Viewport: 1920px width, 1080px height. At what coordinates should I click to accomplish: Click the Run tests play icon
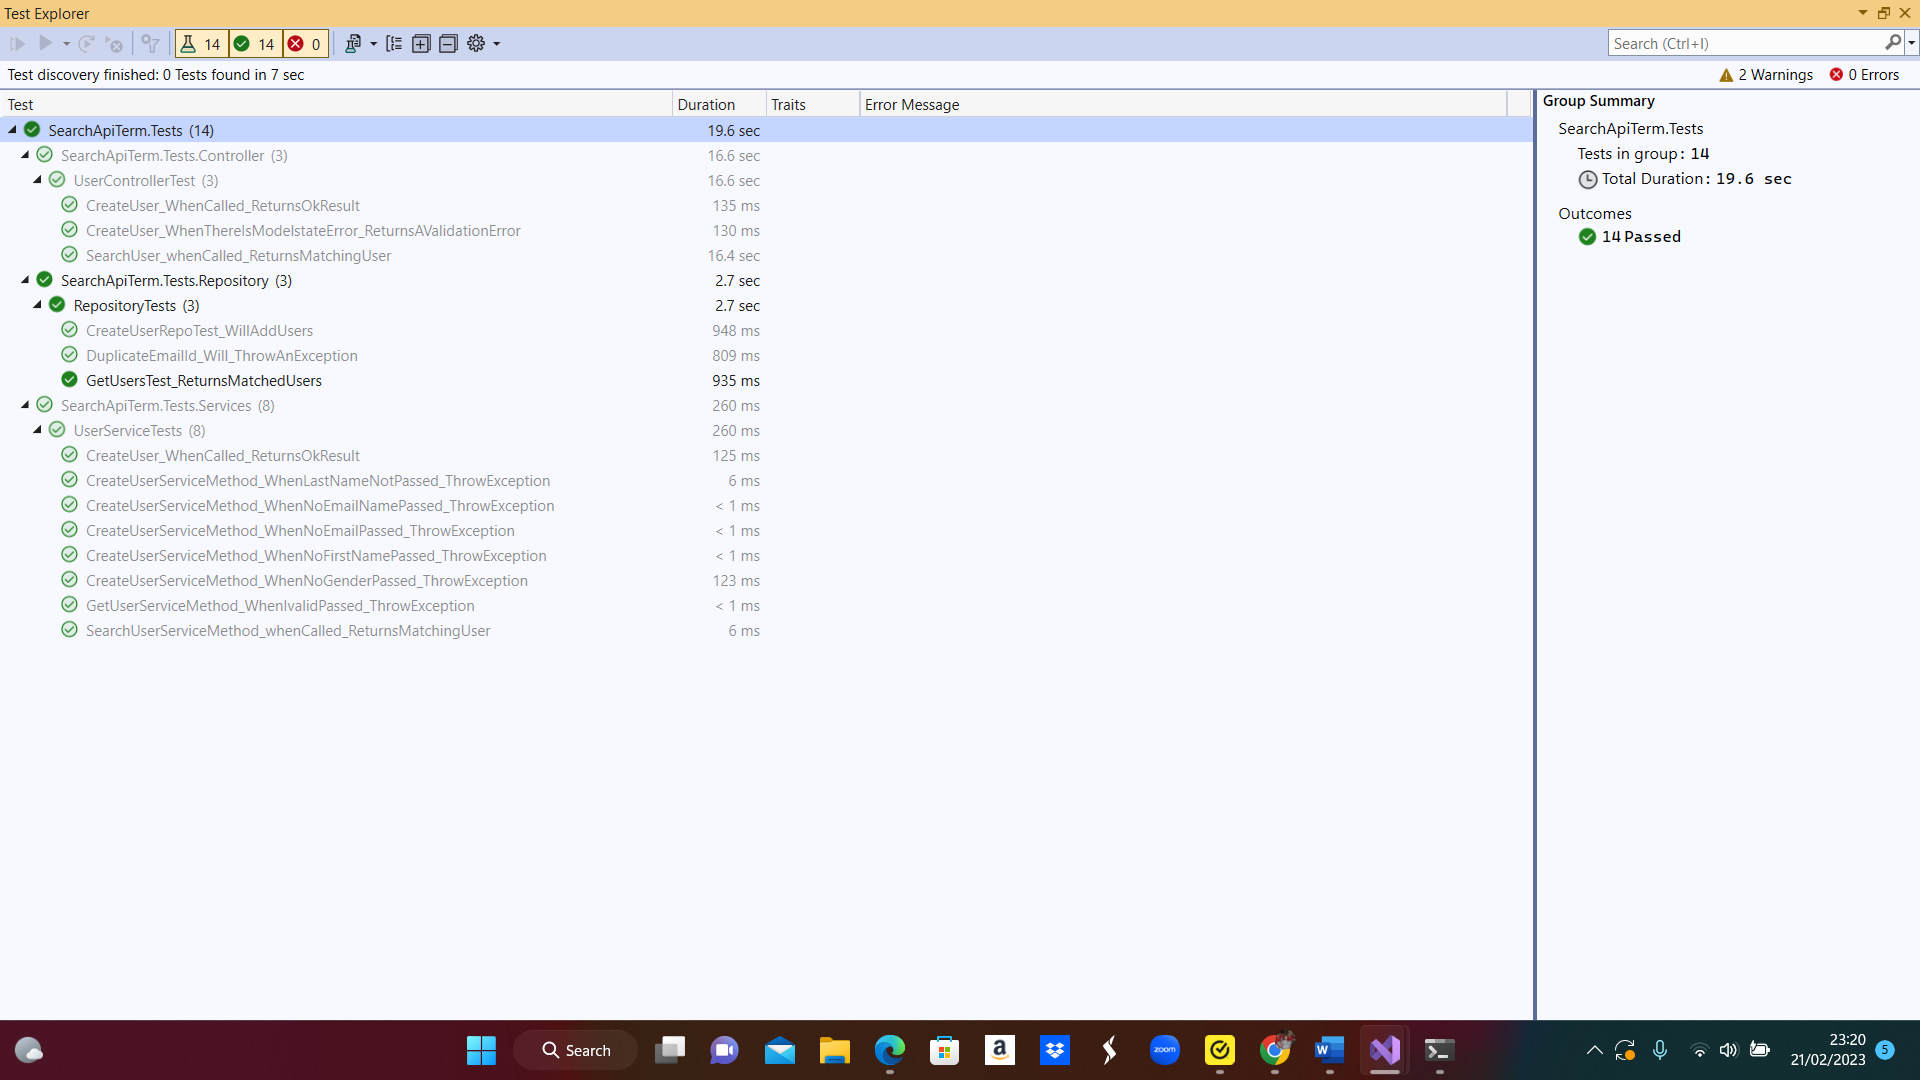coord(45,43)
